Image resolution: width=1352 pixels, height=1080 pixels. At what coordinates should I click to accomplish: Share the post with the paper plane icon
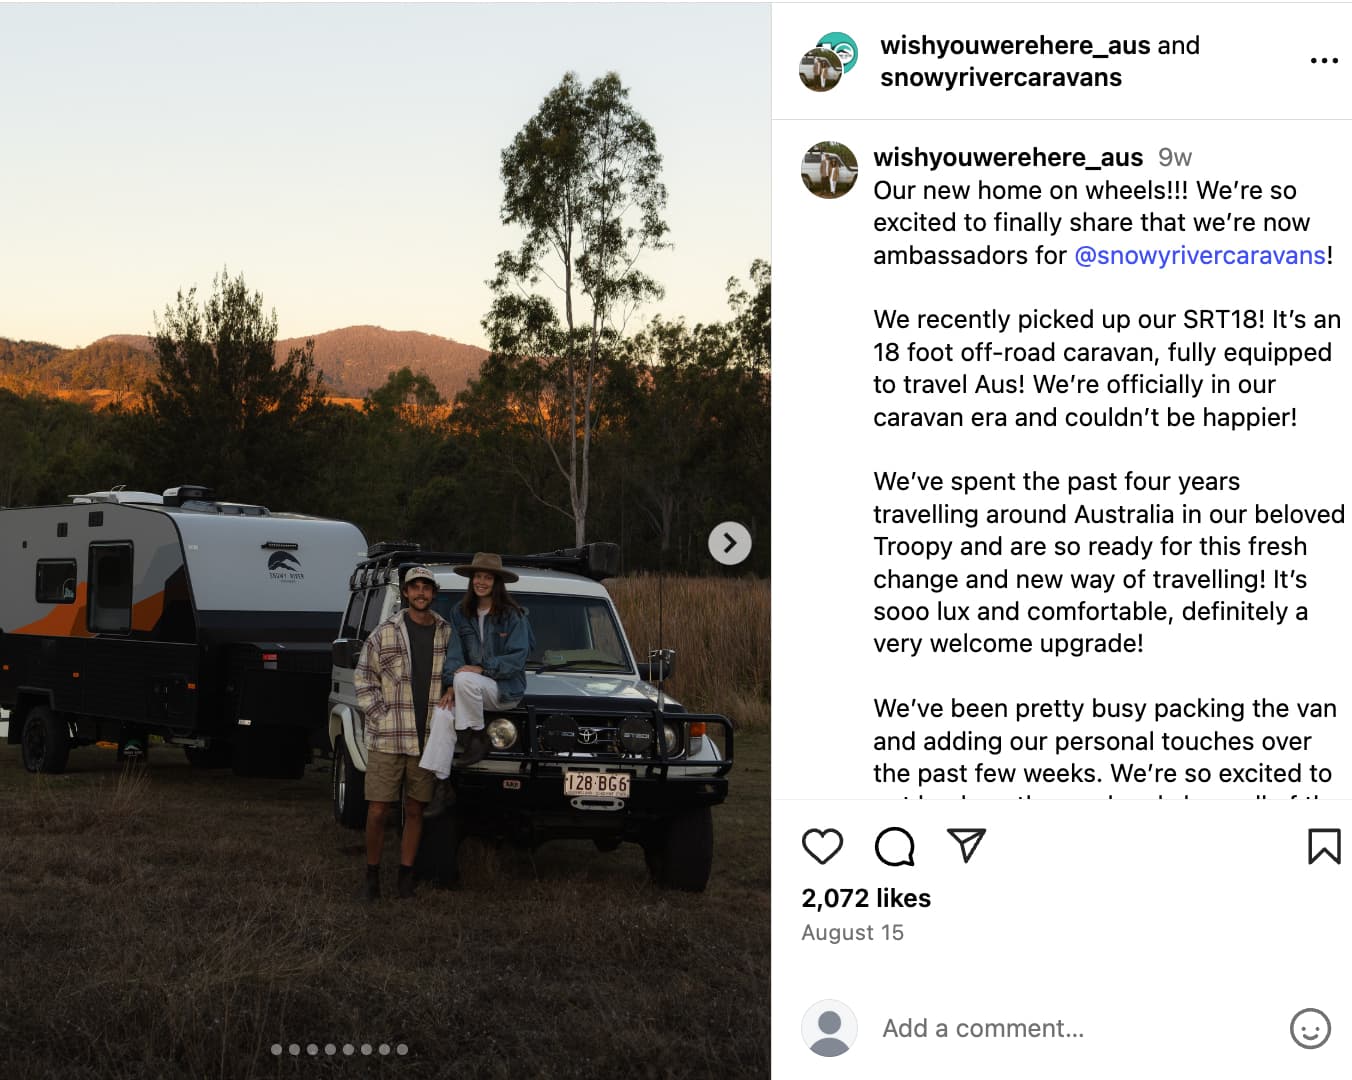pyautogui.click(x=964, y=845)
